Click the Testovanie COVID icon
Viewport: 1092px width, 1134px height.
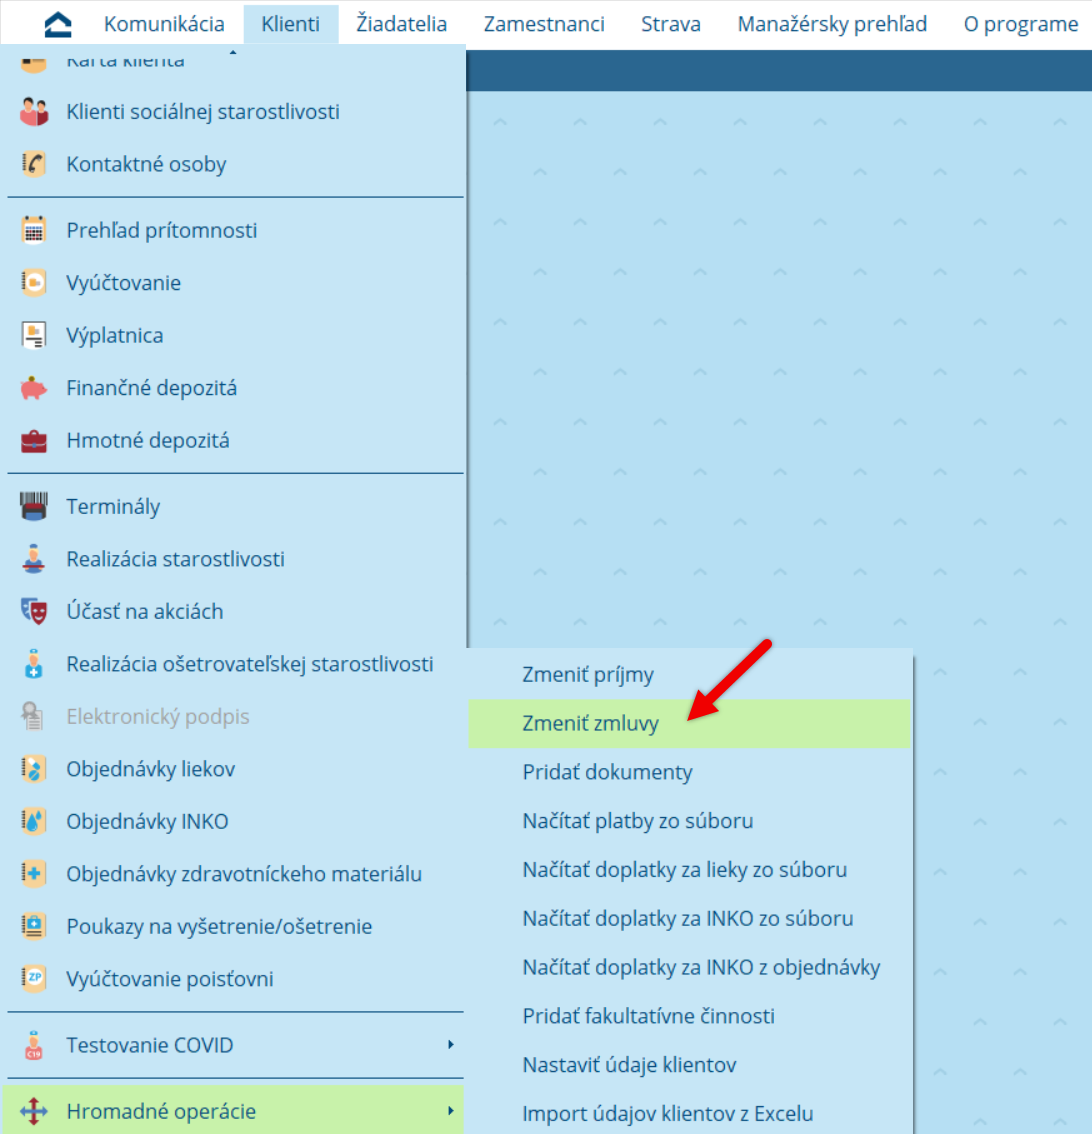pos(34,1045)
